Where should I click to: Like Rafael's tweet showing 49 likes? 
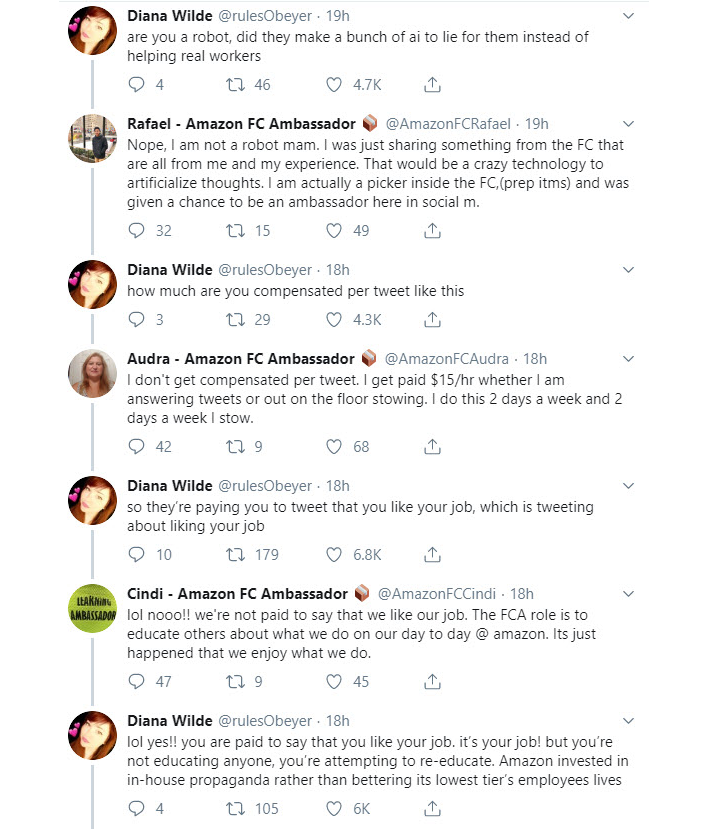(x=334, y=231)
